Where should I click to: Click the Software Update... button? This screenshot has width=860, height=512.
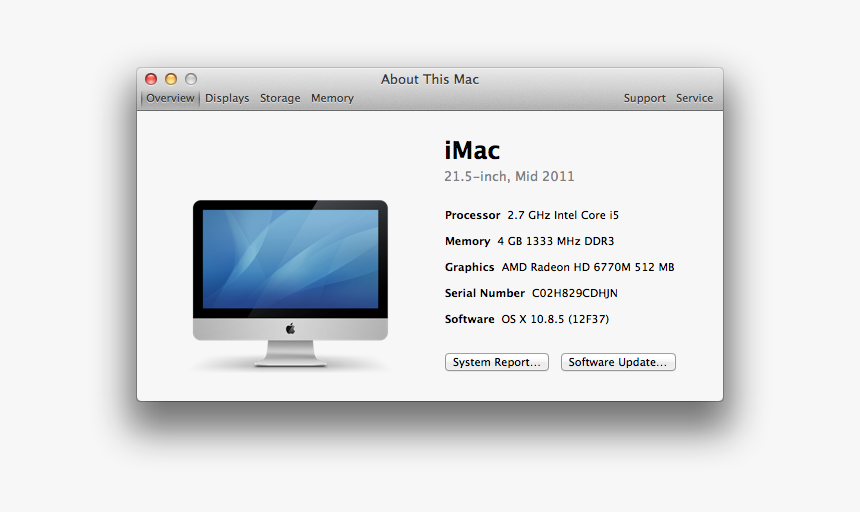(618, 362)
